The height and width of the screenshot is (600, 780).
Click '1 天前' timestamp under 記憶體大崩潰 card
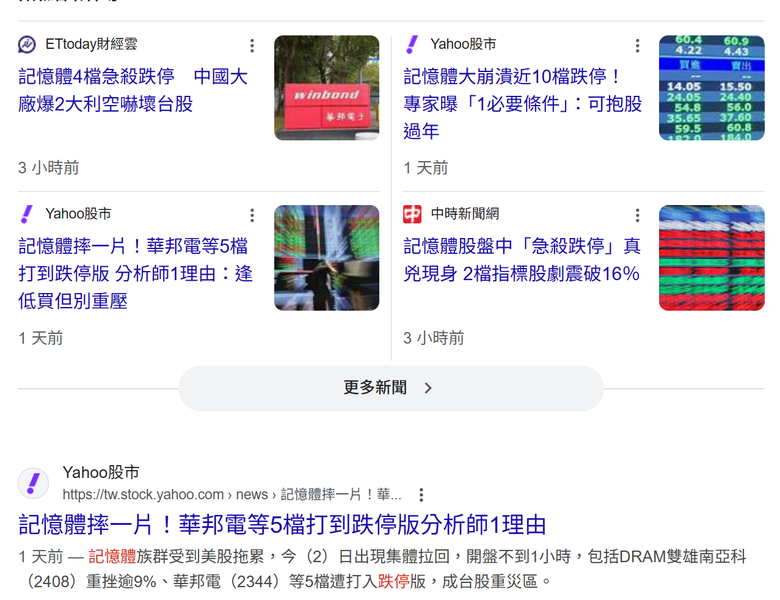tap(426, 168)
